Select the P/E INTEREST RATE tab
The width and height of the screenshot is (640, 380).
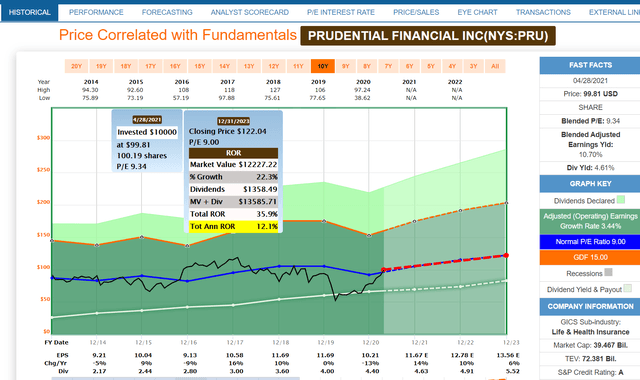[x=340, y=12]
